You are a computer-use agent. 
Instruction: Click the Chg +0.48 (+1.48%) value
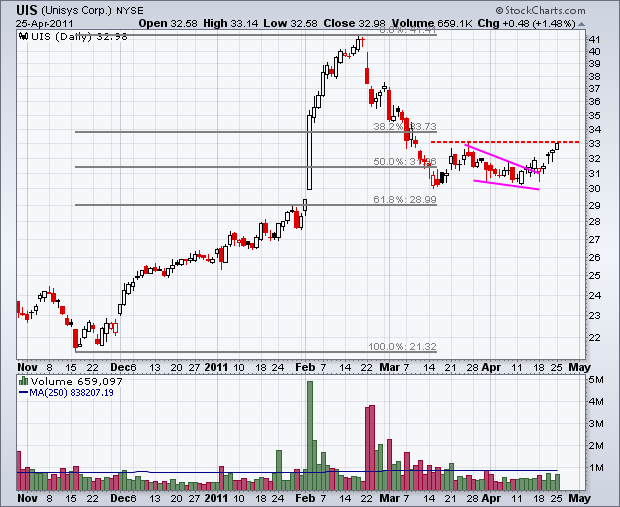[526, 23]
